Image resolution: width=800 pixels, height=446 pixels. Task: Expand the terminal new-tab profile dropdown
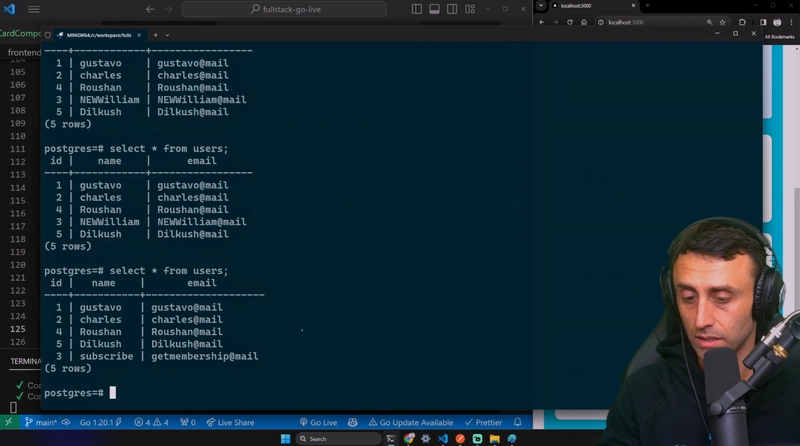point(167,35)
